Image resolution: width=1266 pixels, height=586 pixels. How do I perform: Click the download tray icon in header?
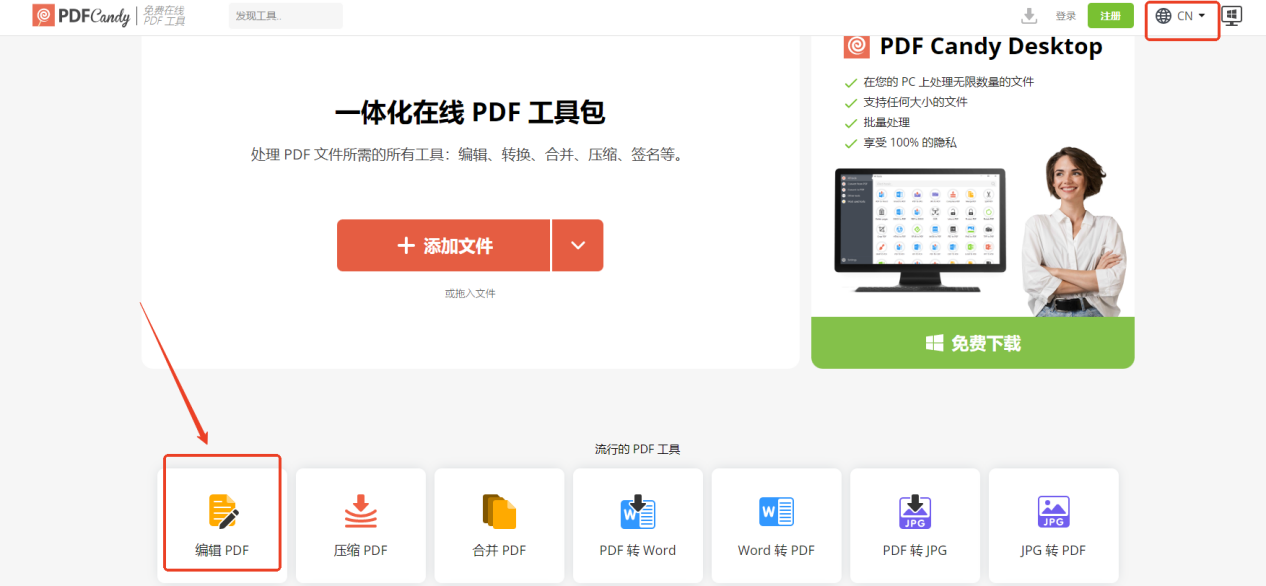[1029, 15]
